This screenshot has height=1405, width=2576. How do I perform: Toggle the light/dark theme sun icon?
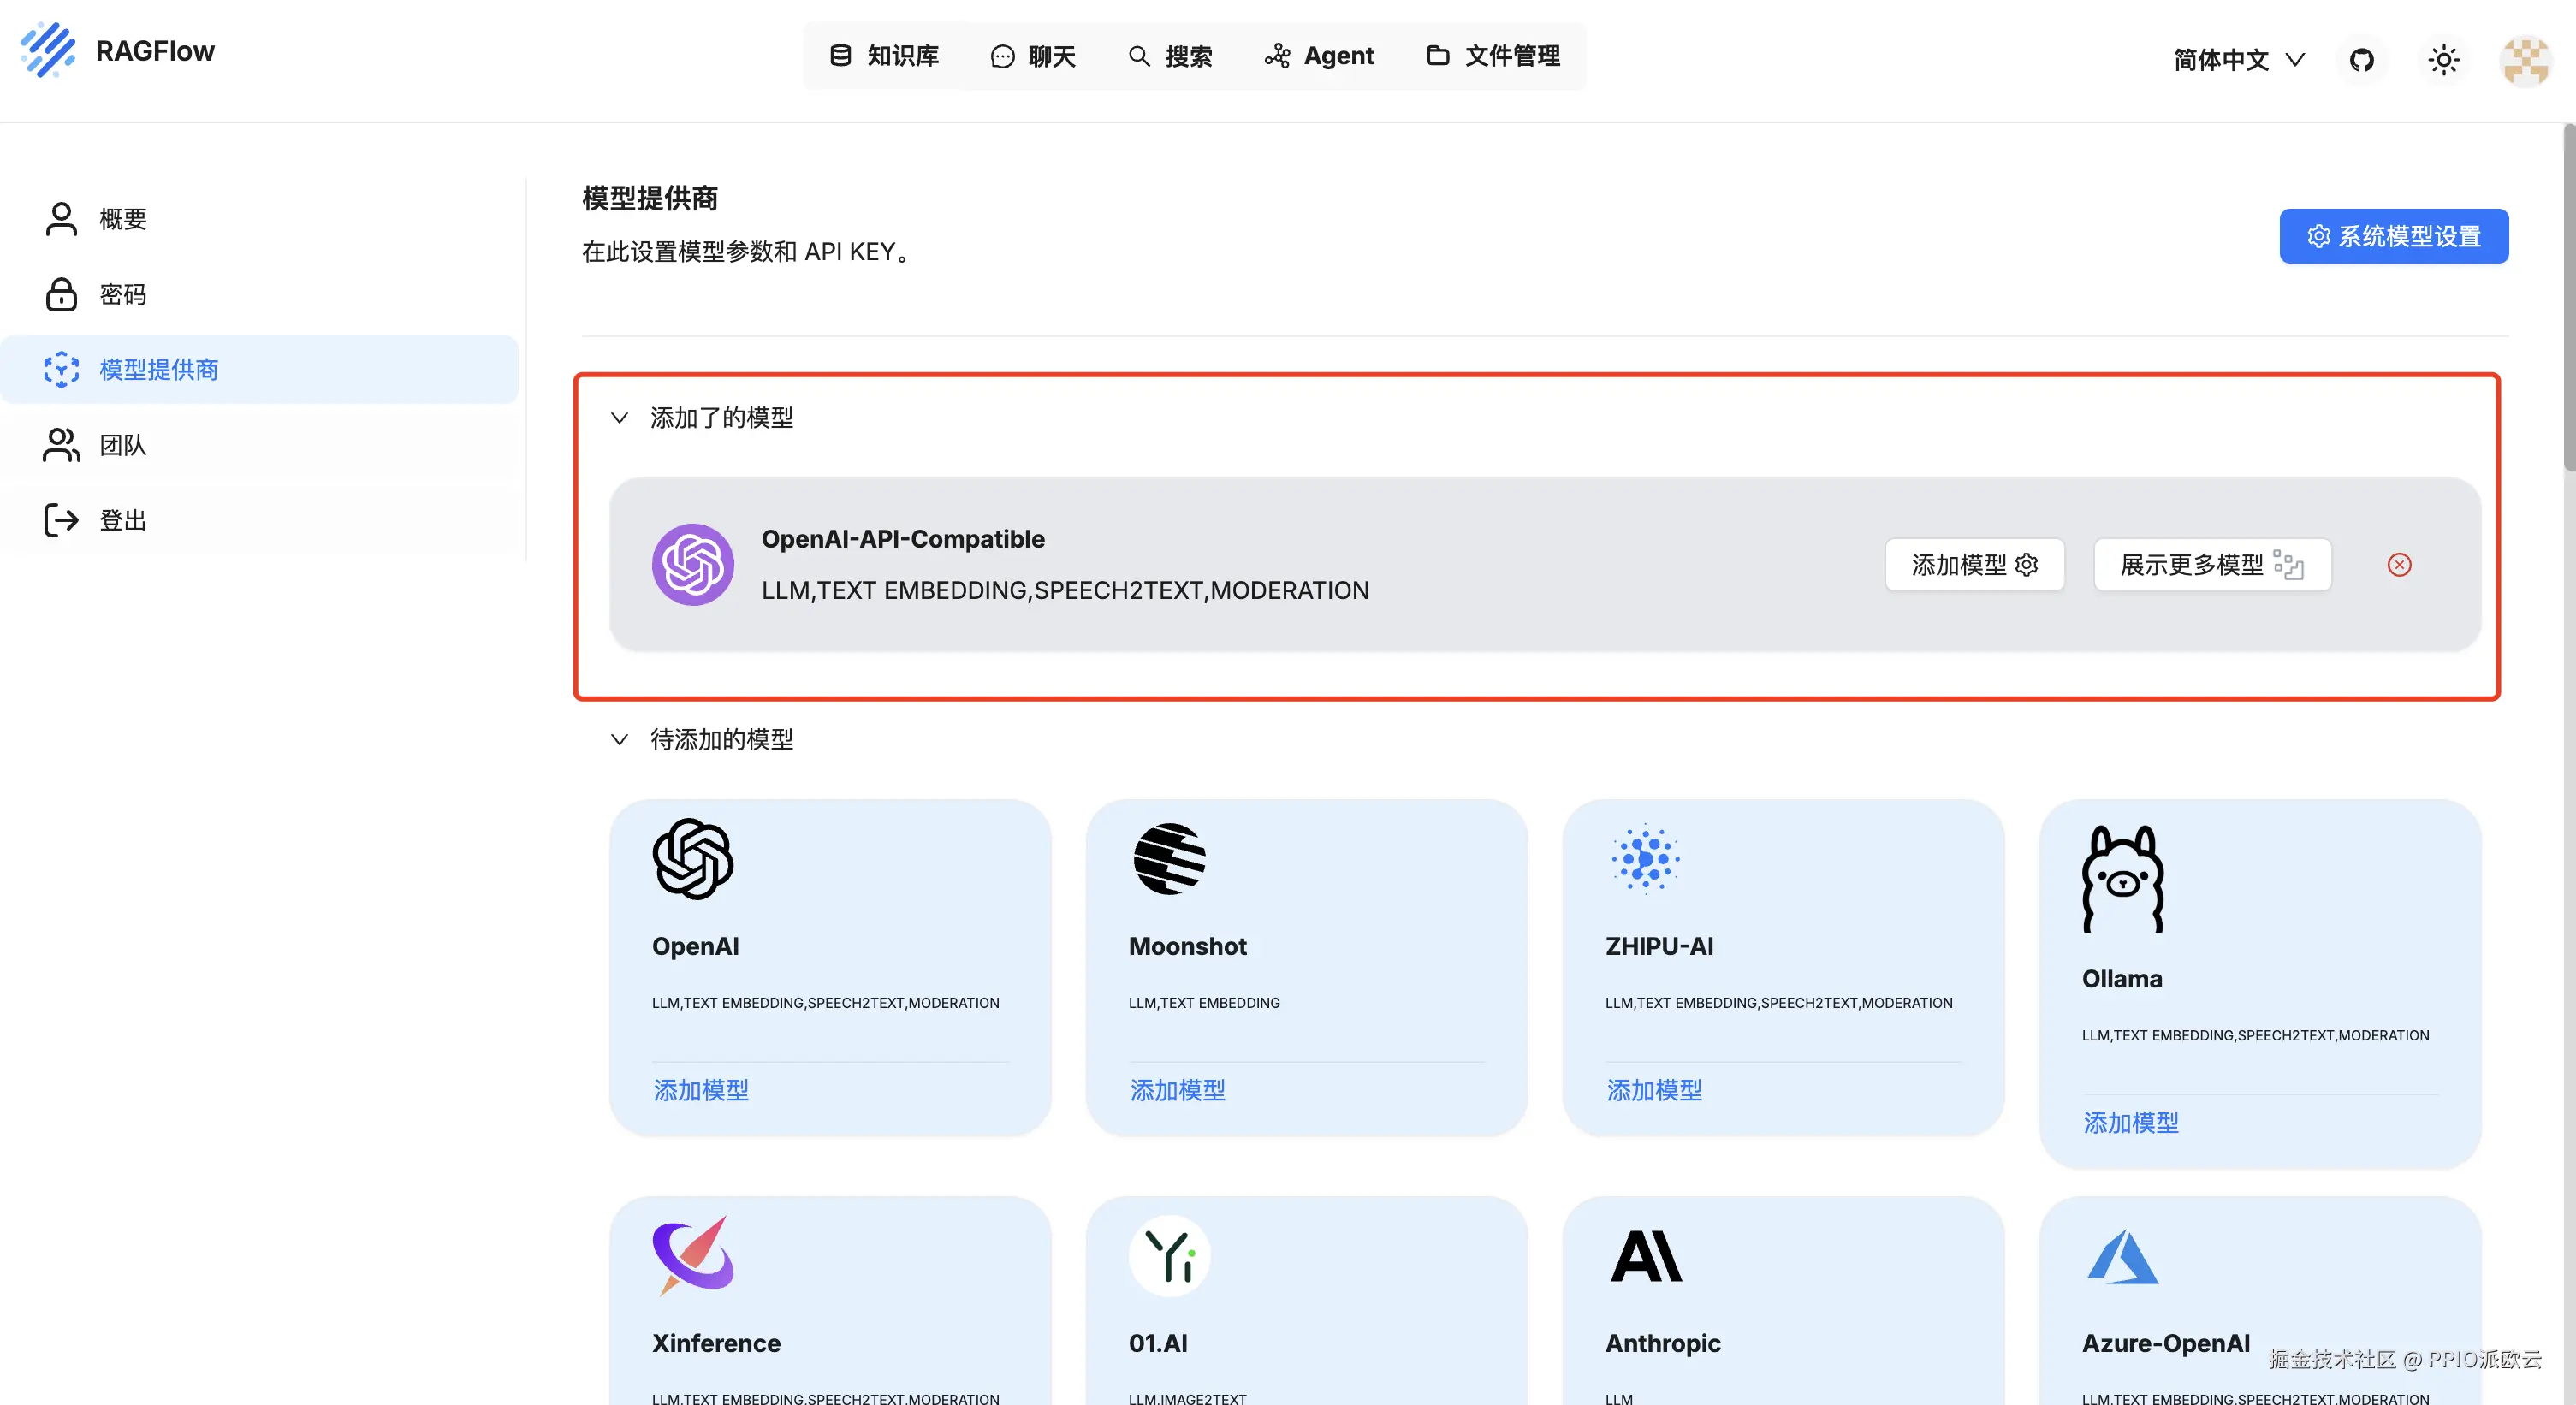[2443, 60]
